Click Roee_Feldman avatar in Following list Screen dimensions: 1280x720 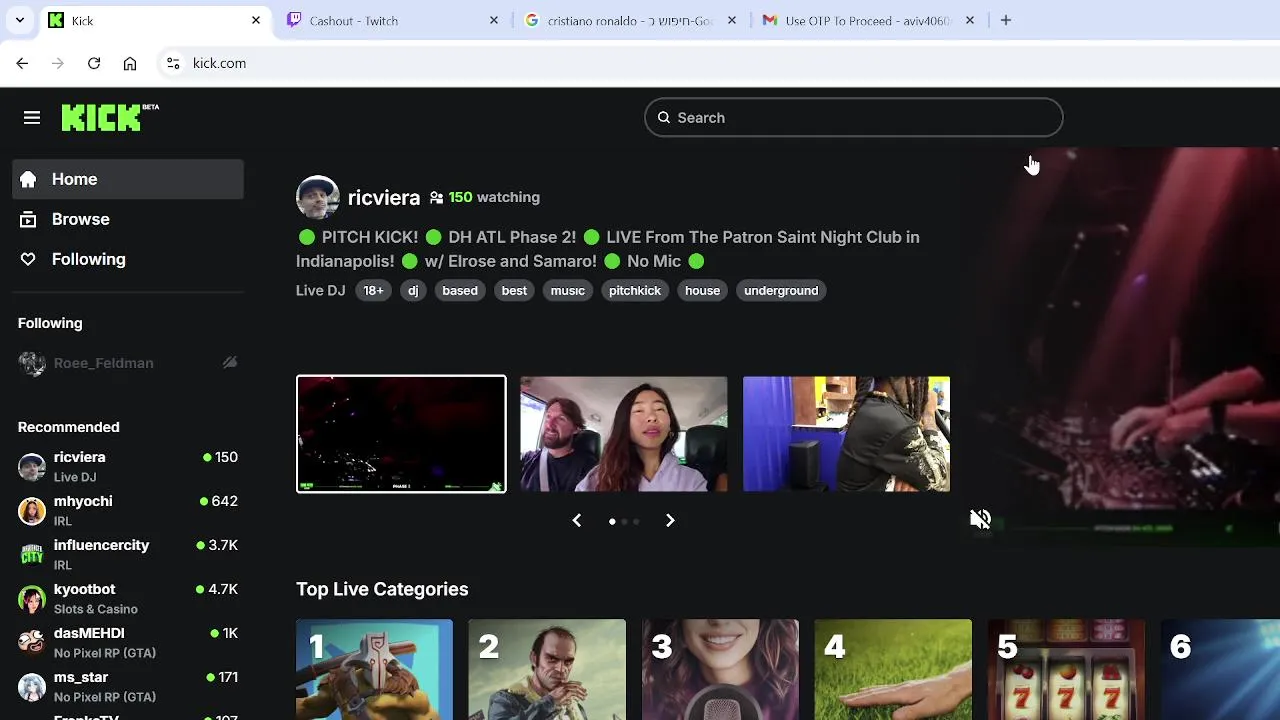tap(32, 364)
